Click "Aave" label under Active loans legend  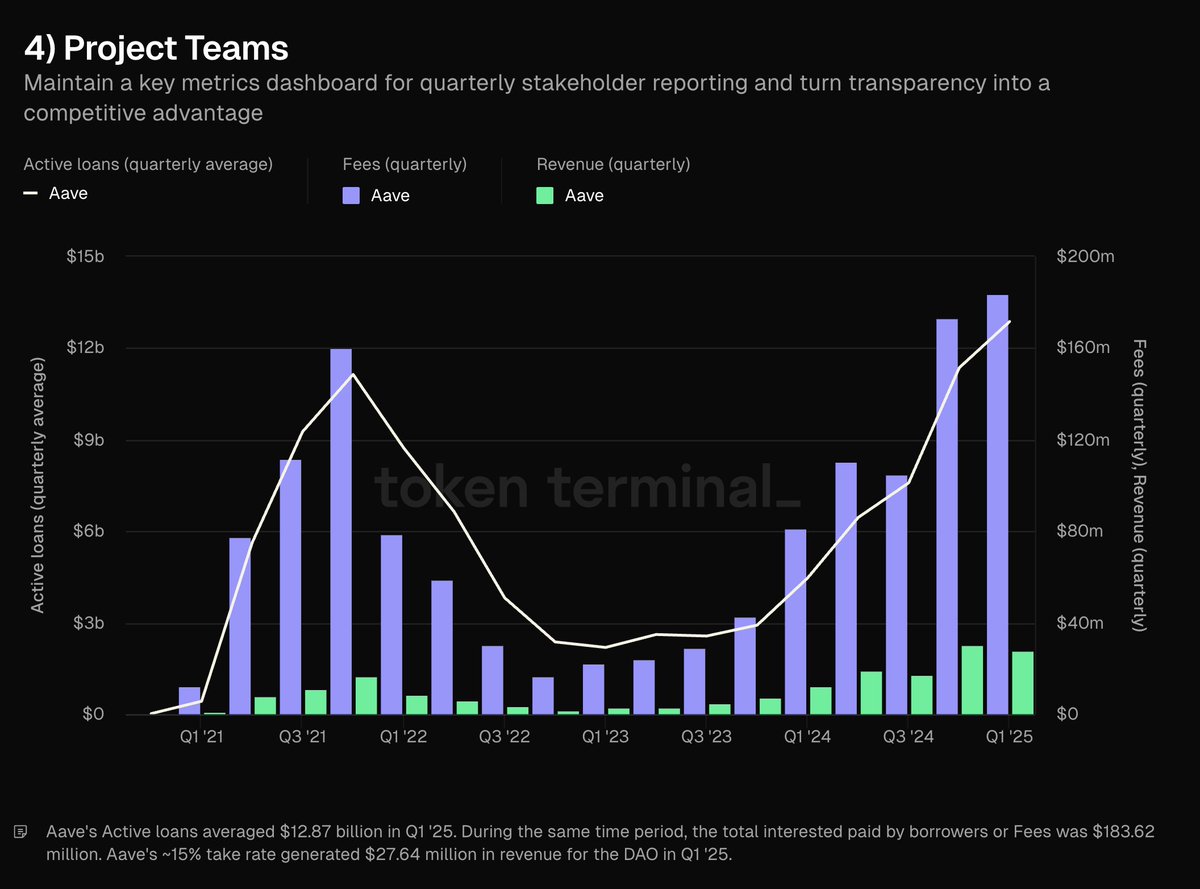[x=68, y=193]
